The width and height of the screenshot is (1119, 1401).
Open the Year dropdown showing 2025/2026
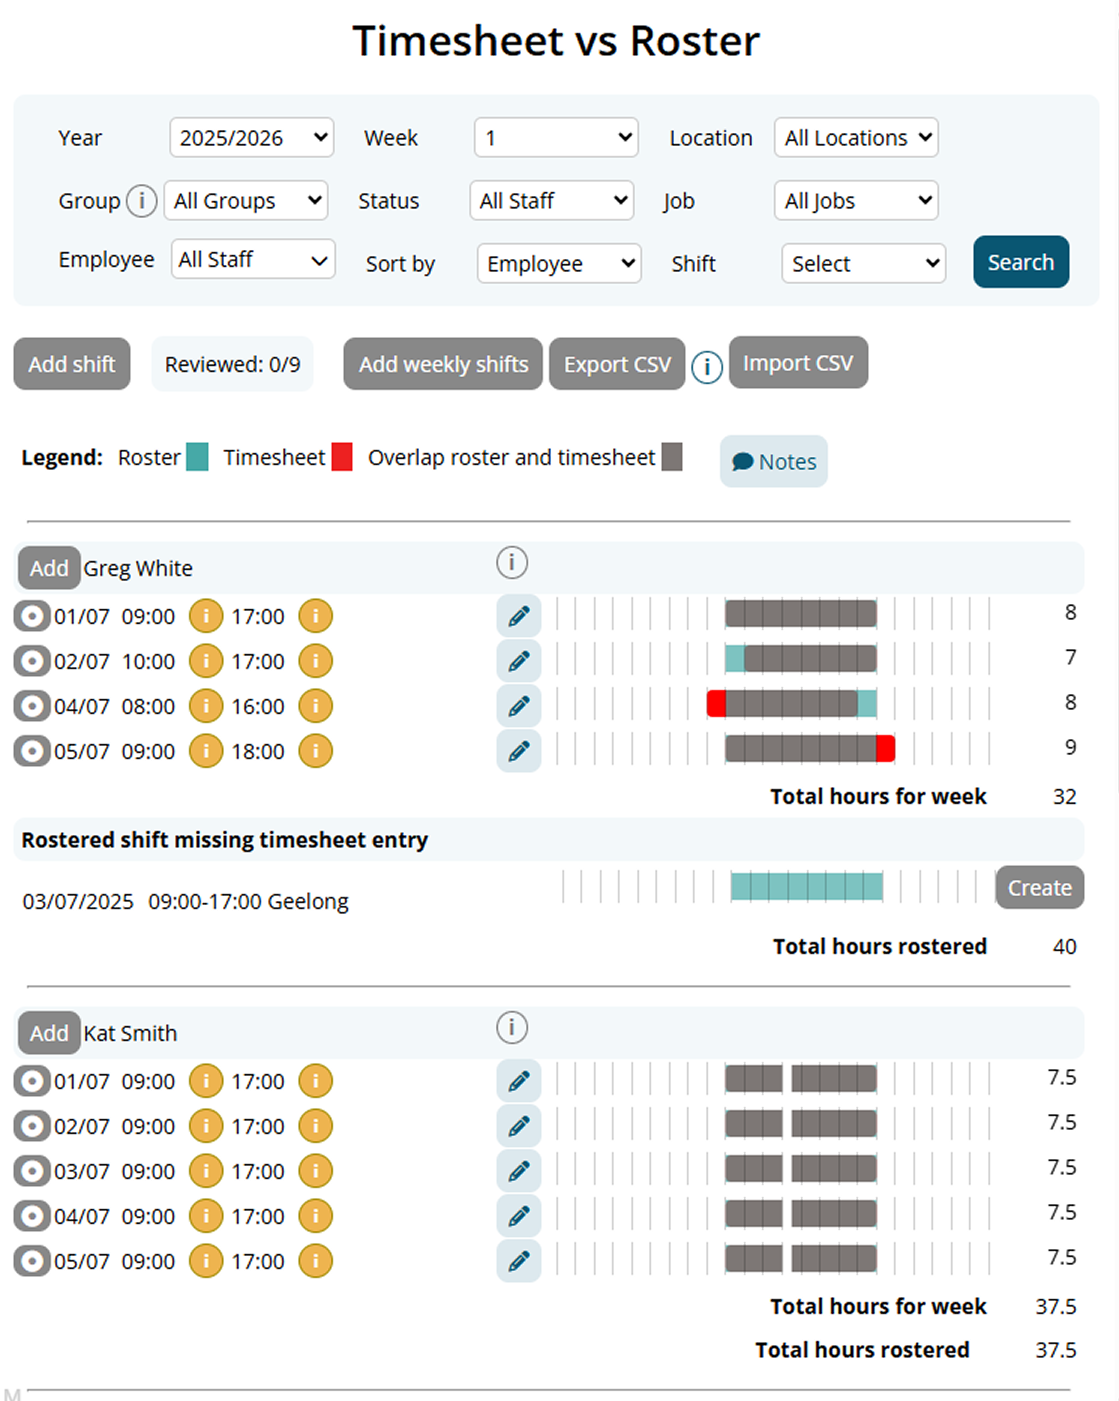[252, 138]
